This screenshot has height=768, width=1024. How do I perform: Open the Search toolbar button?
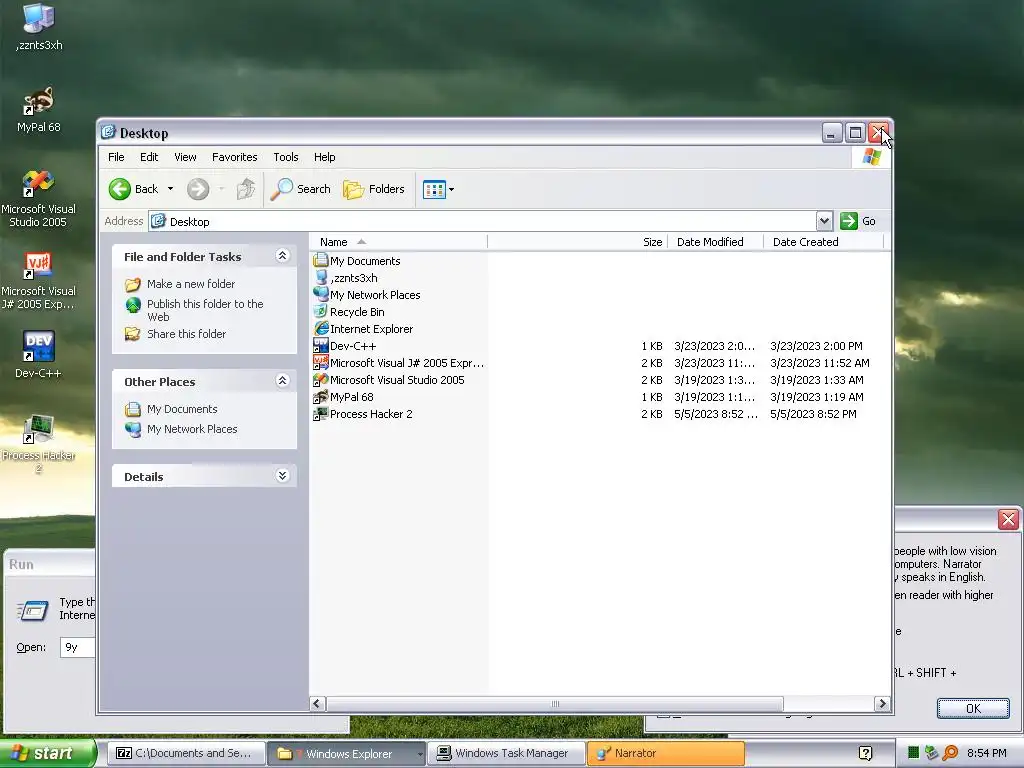click(x=300, y=189)
